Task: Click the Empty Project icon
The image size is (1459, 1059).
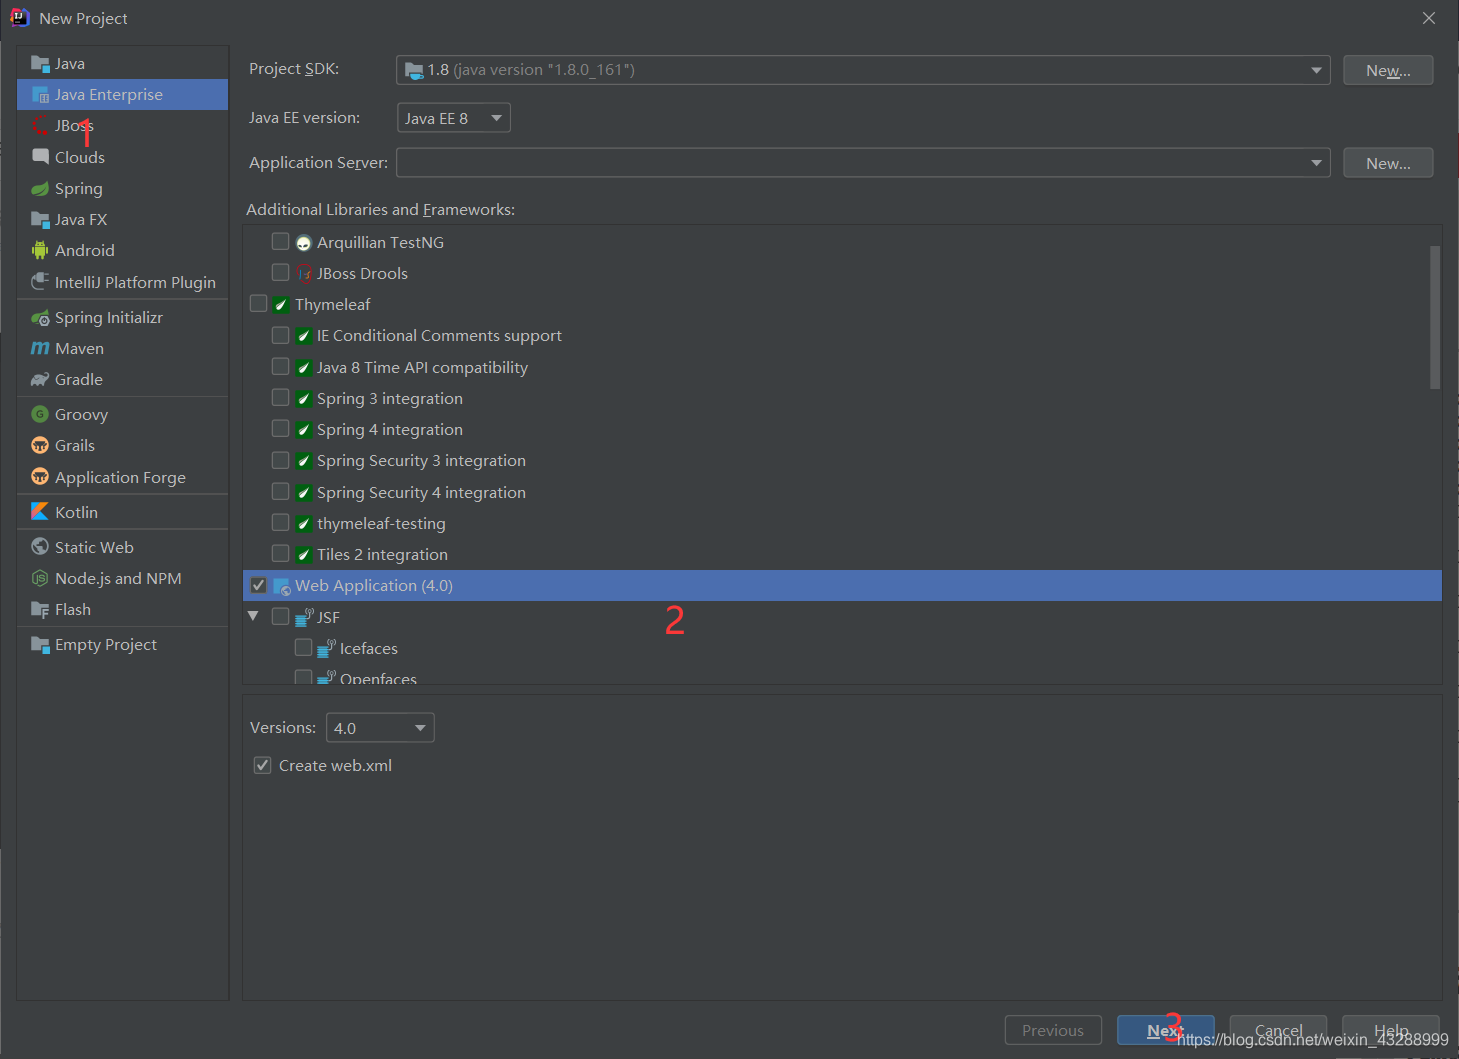Action: point(40,645)
